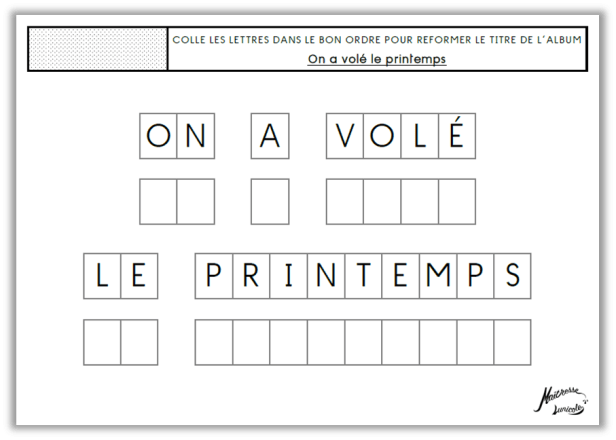616x440 pixels.
Task: Click the empty box under the L of LE
Action: (102, 341)
